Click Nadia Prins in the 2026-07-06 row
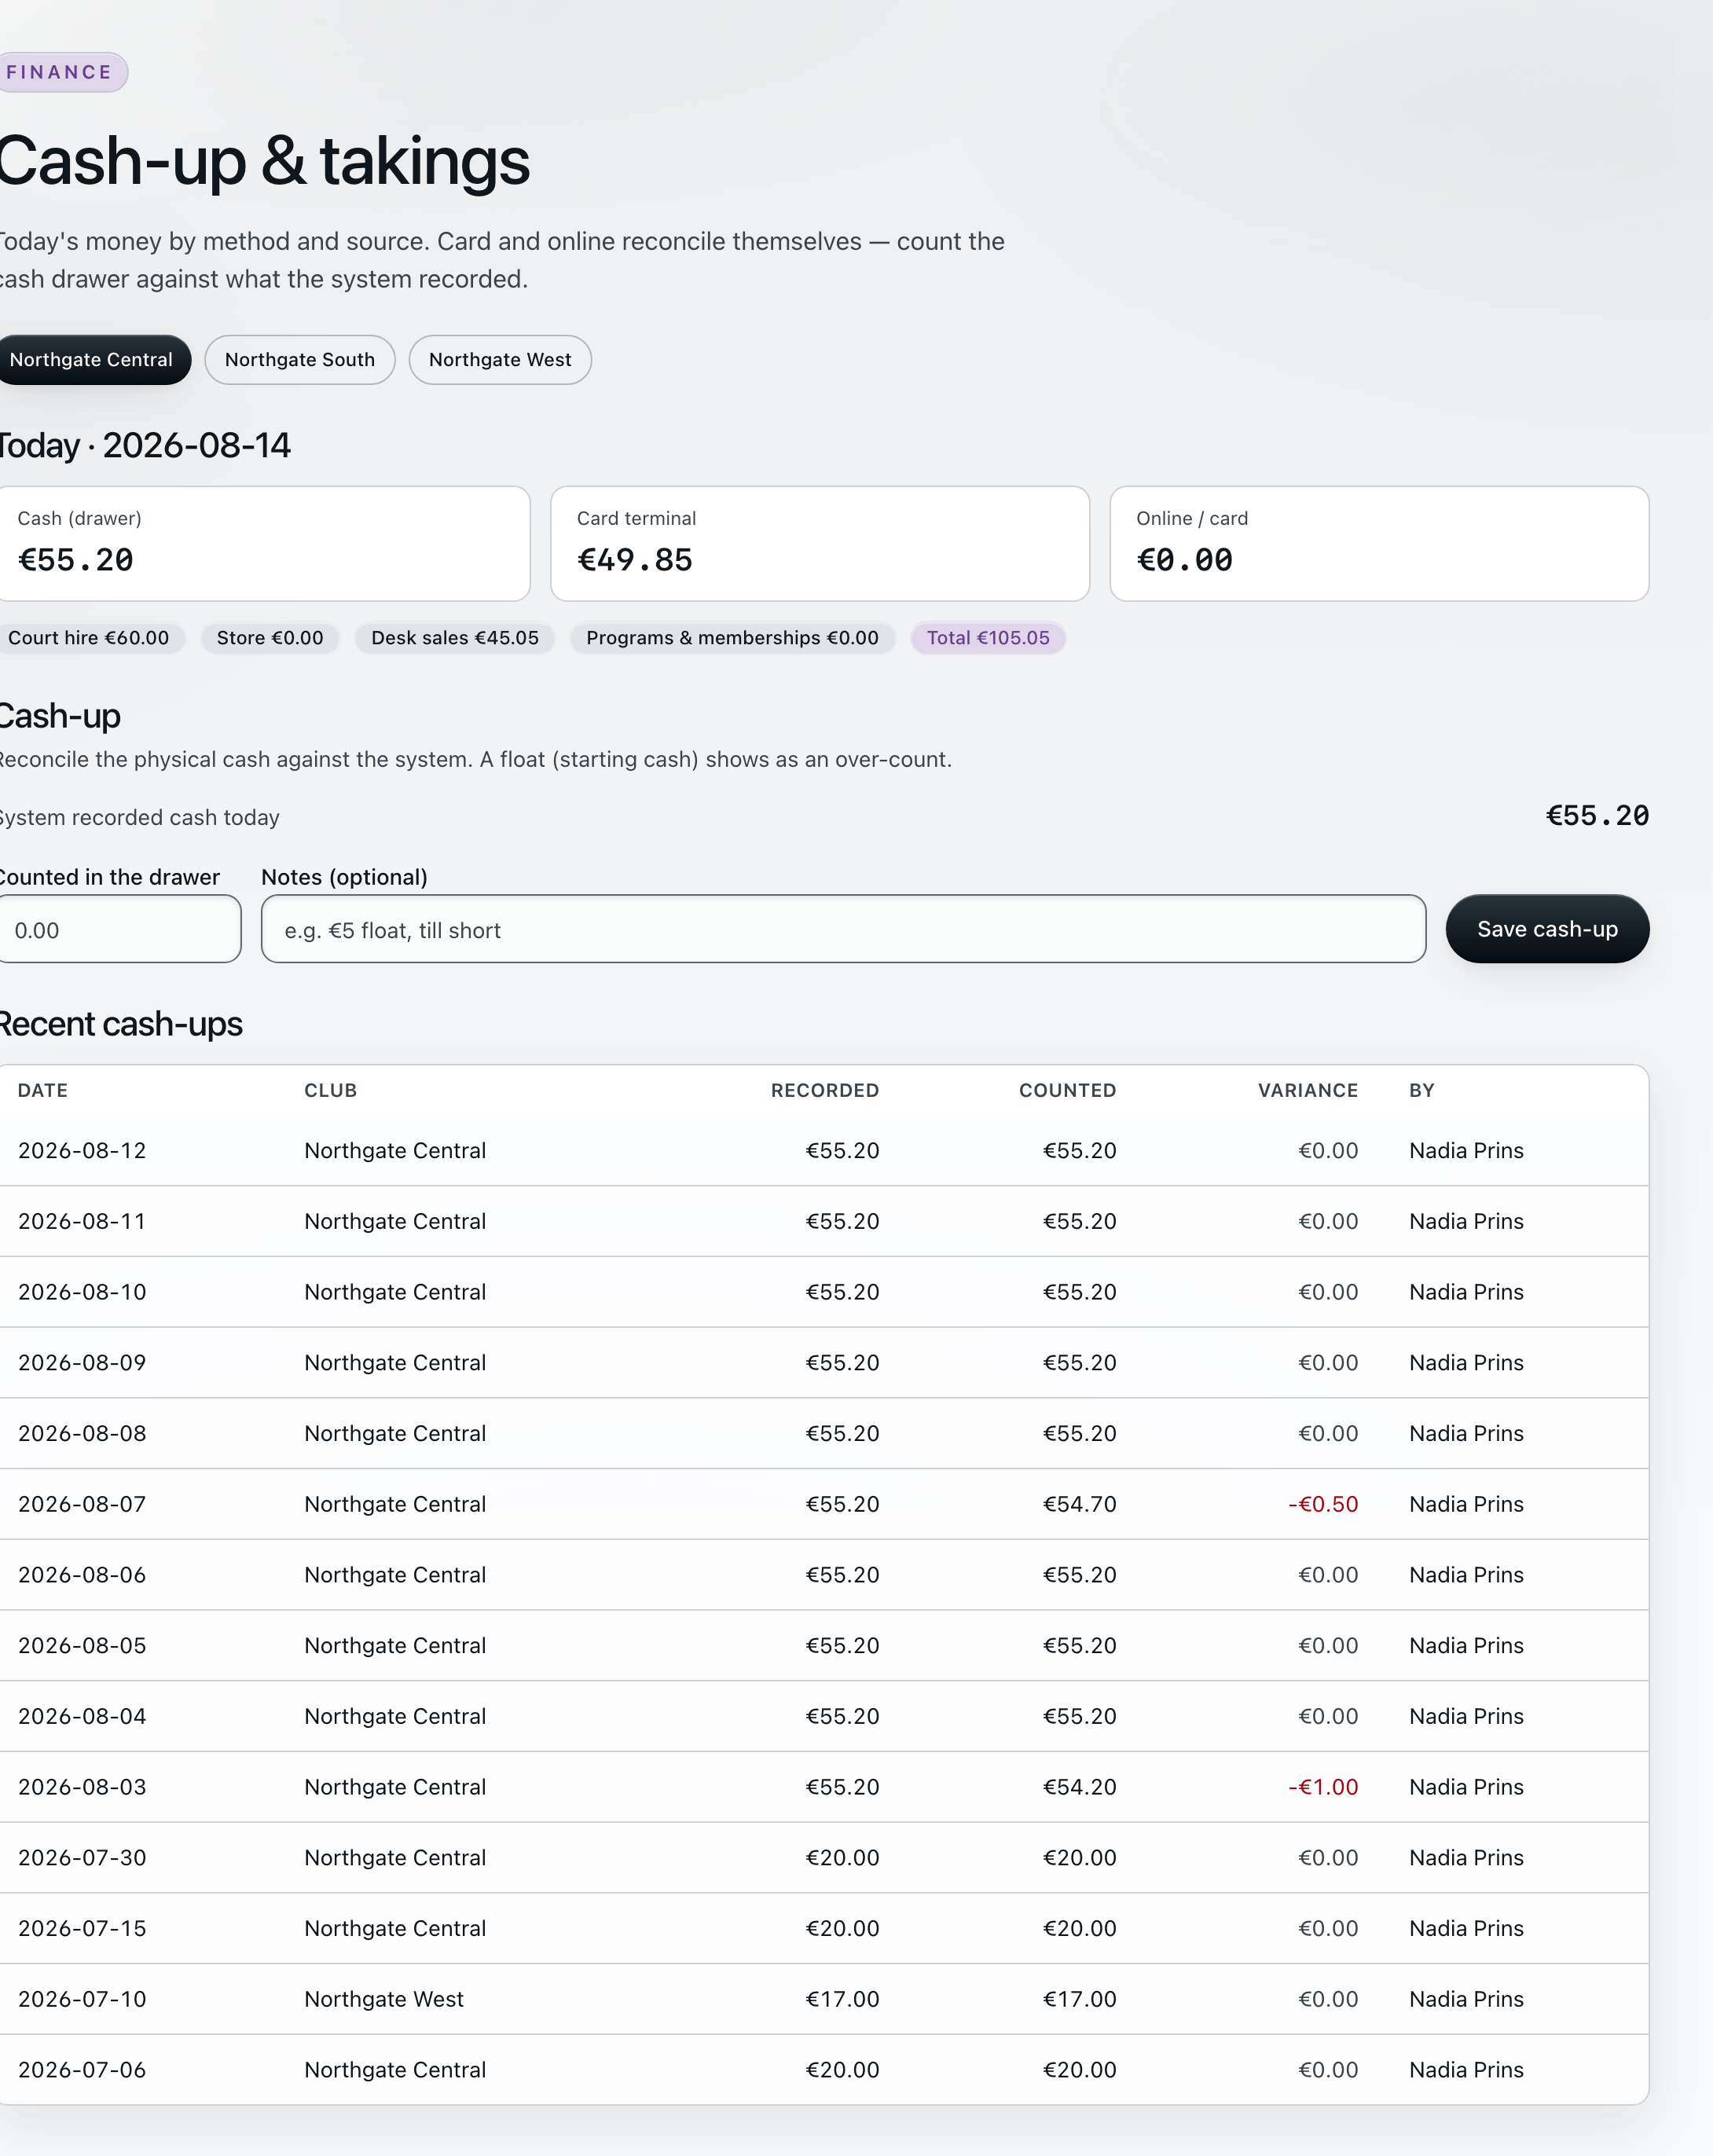The width and height of the screenshot is (1713, 2156). [x=1466, y=2070]
